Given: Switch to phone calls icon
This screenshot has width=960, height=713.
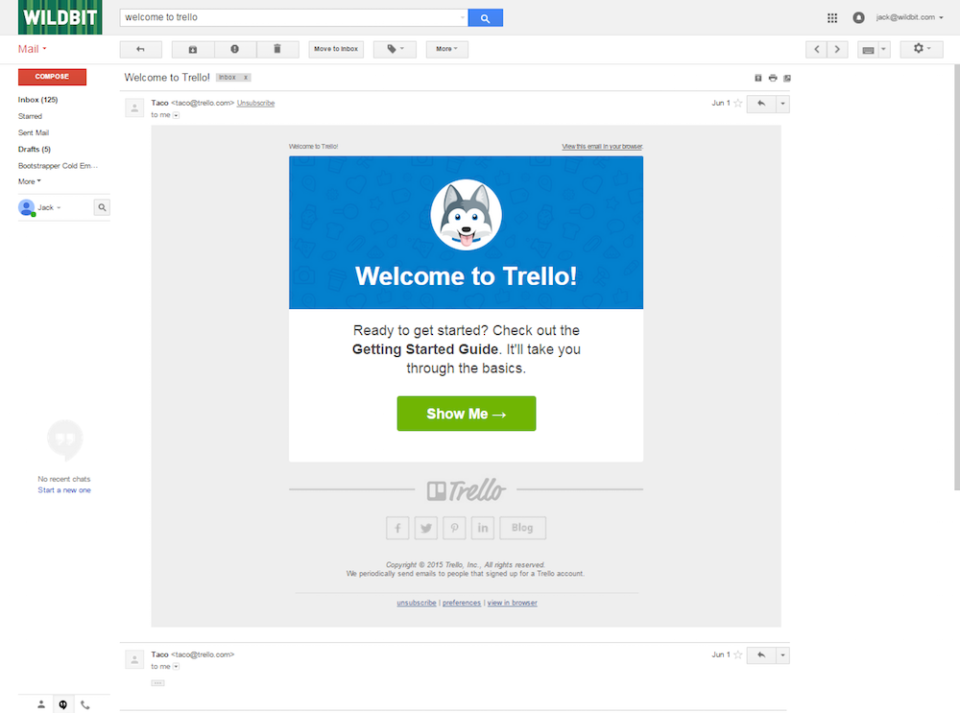Looking at the screenshot, I should (85, 704).
